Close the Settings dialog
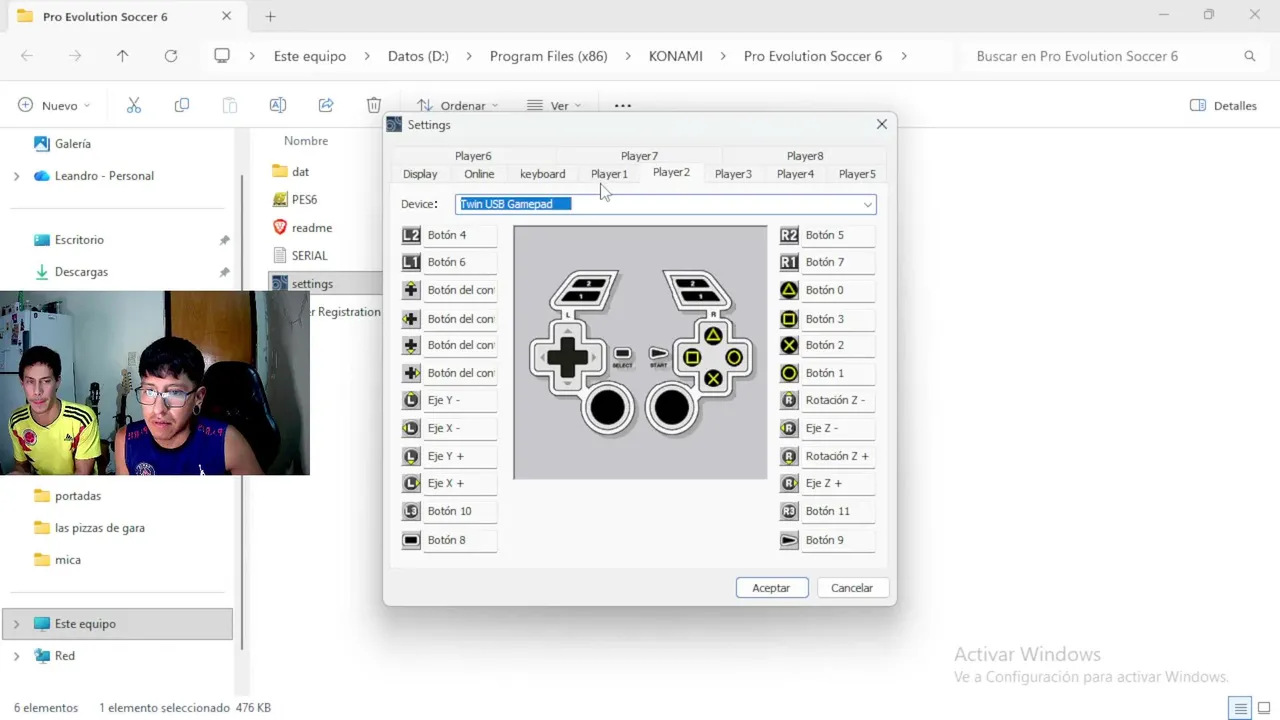The width and height of the screenshot is (1280, 720). [882, 125]
